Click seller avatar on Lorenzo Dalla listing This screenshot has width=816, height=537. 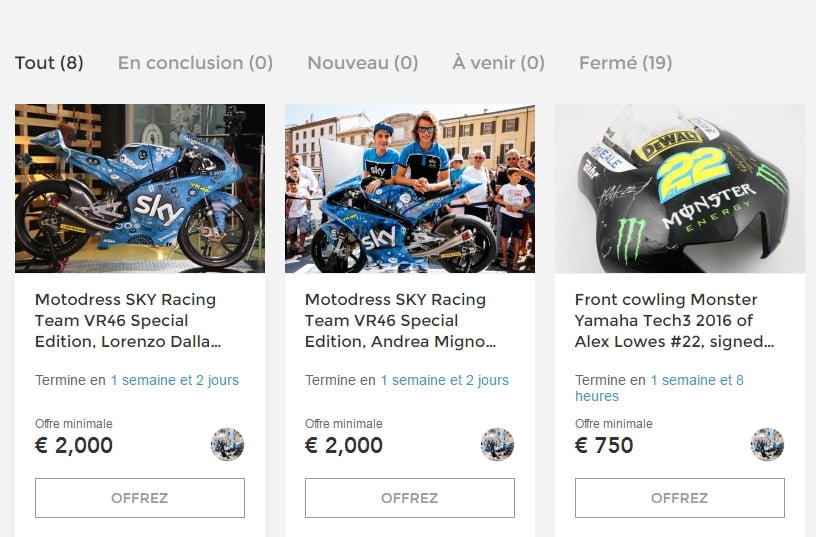point(227,444)
